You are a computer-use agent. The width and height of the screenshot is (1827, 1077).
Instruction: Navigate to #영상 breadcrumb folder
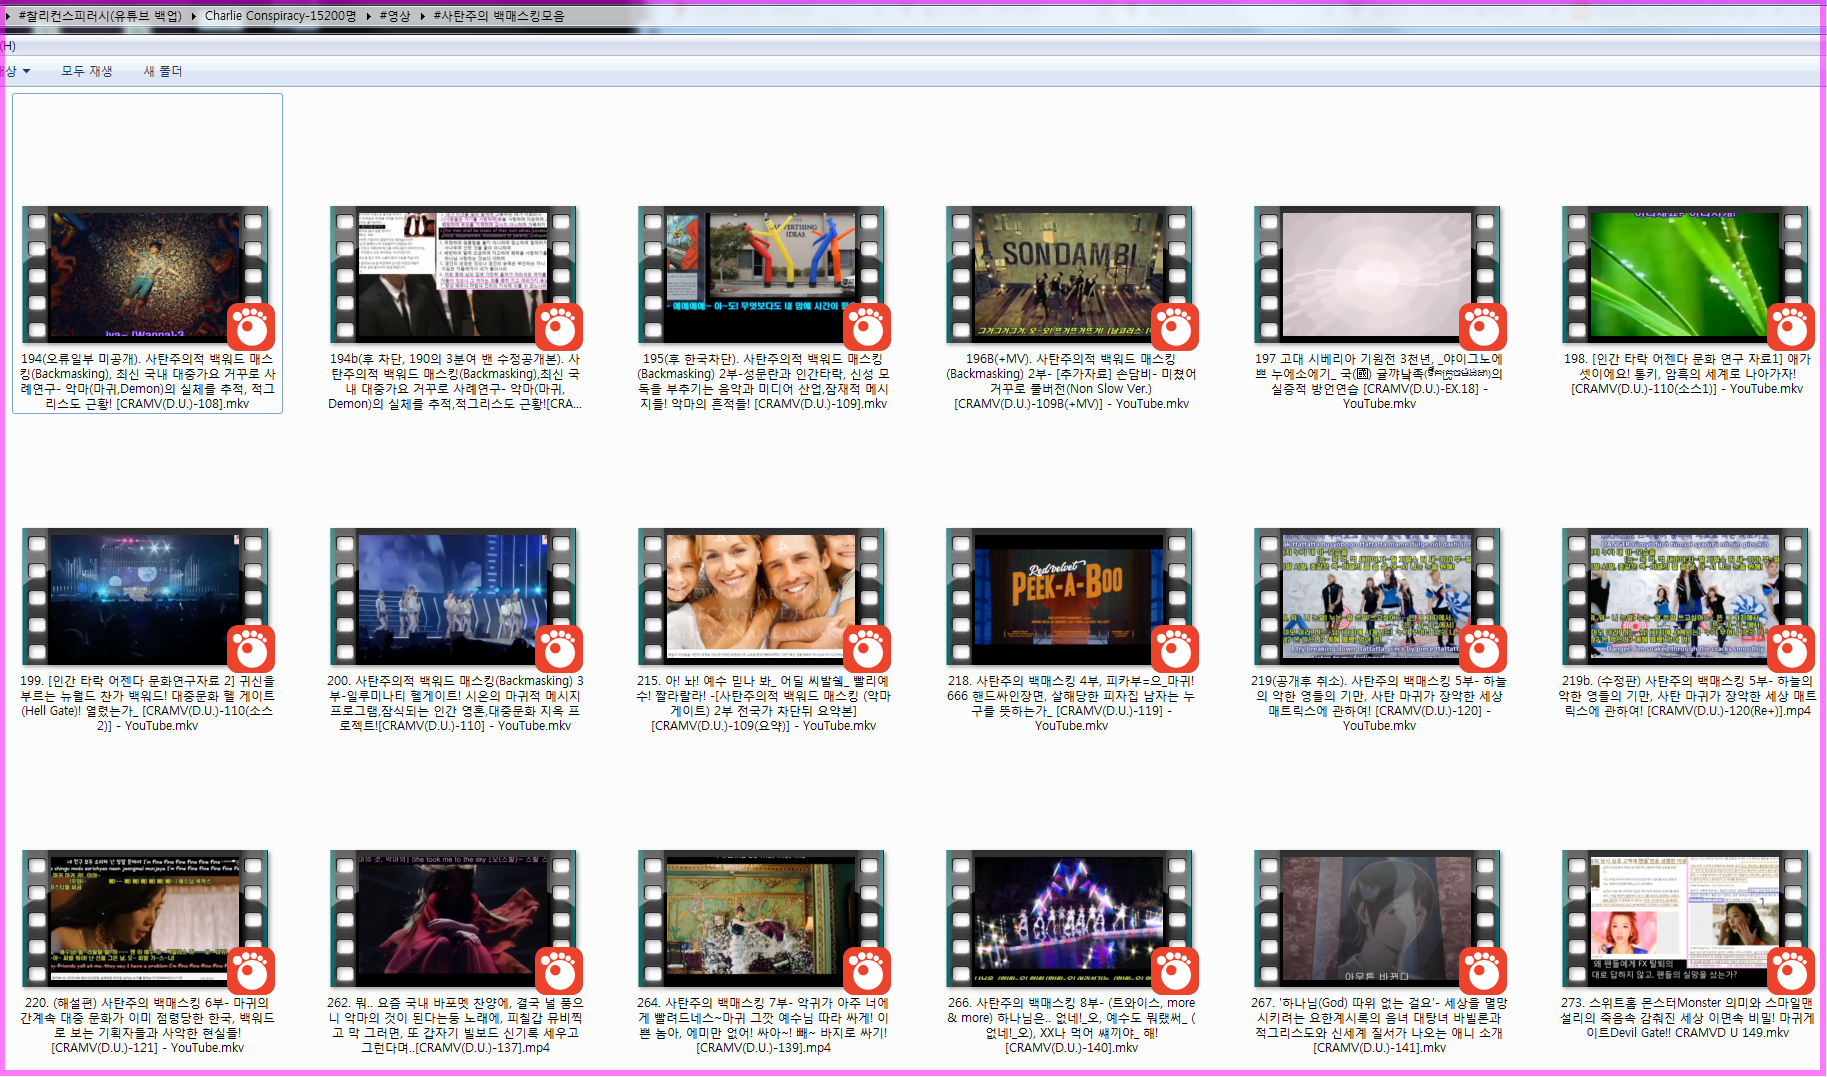point(394,16)
